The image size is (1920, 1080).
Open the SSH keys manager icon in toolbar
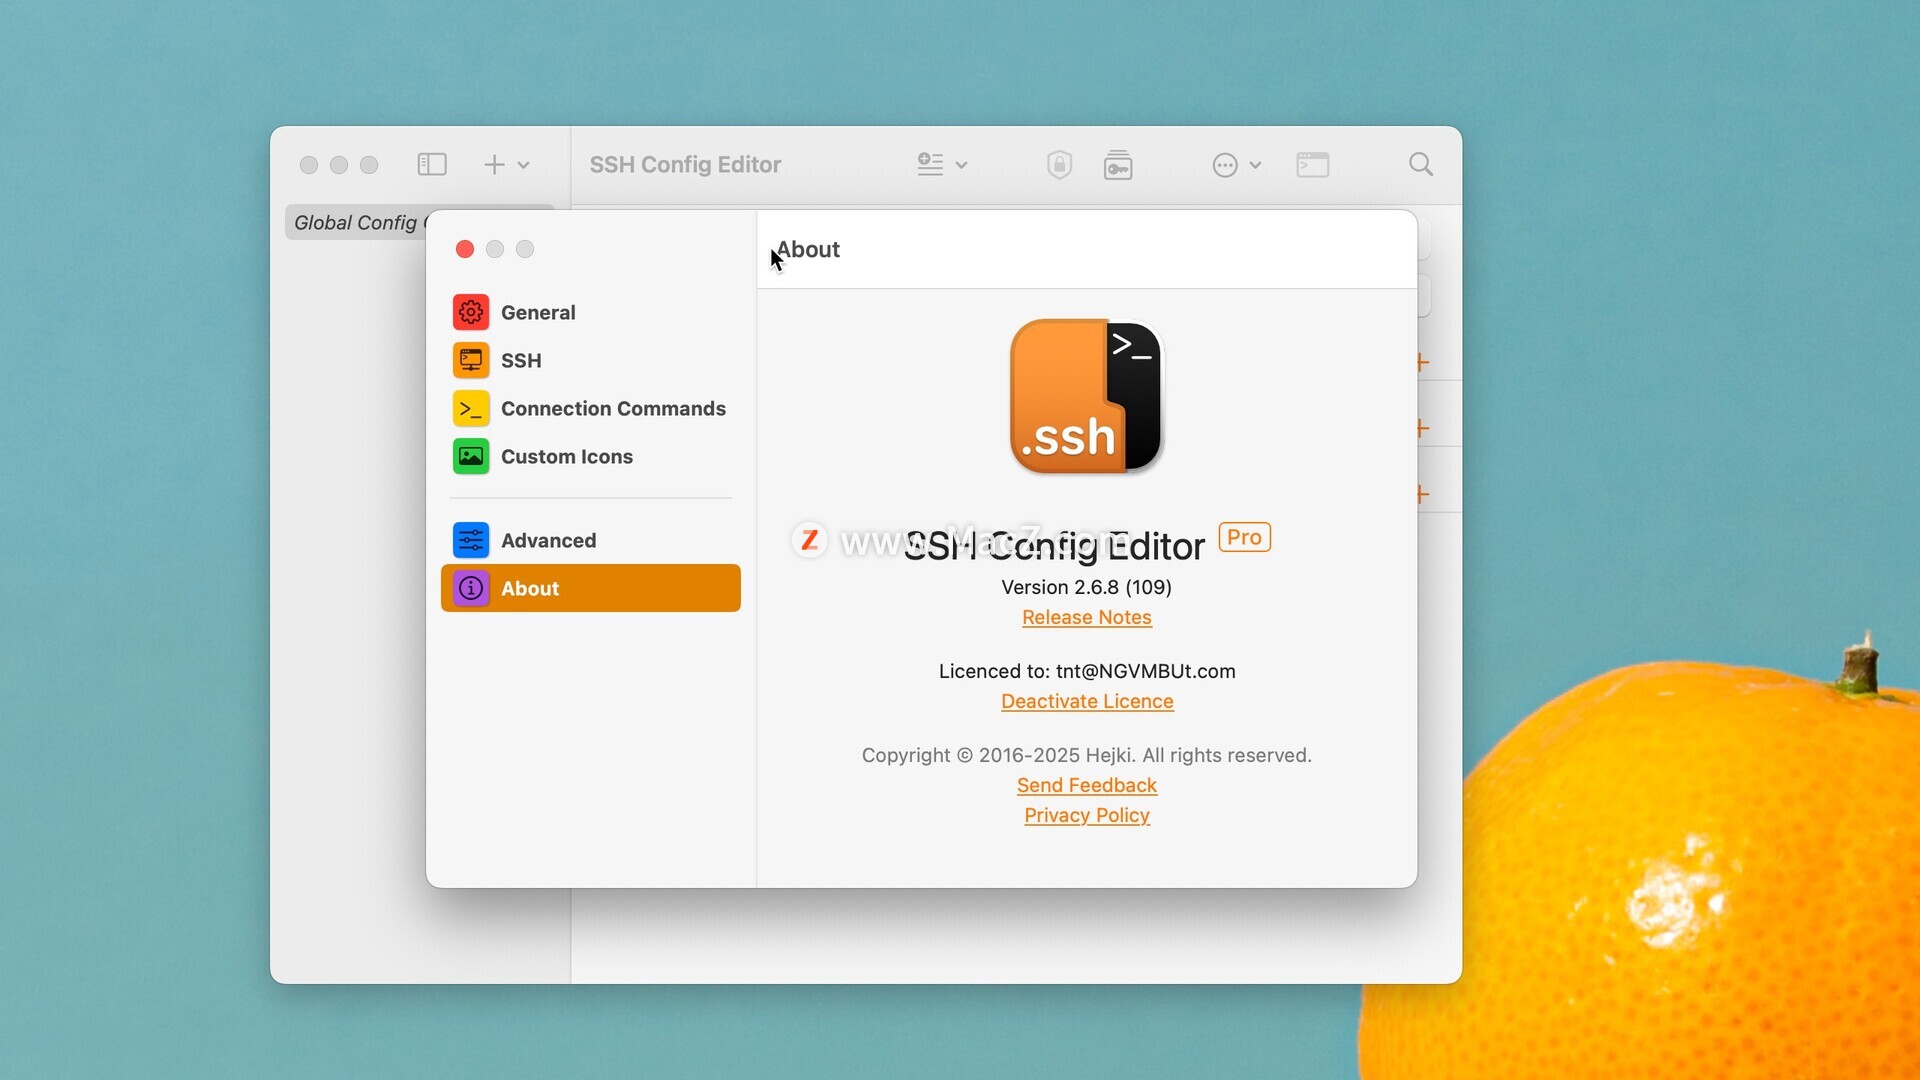coord(1118,164)
